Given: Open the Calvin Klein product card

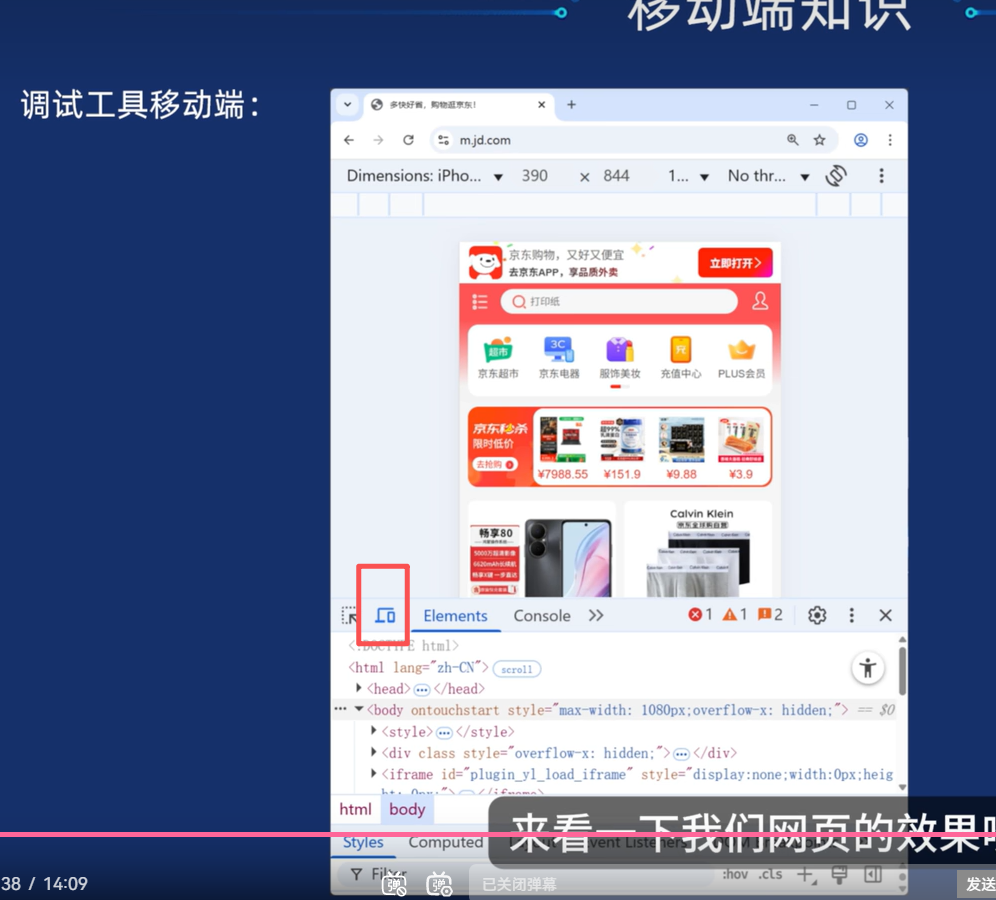Looking at the screenshot, I should (698, 549).
